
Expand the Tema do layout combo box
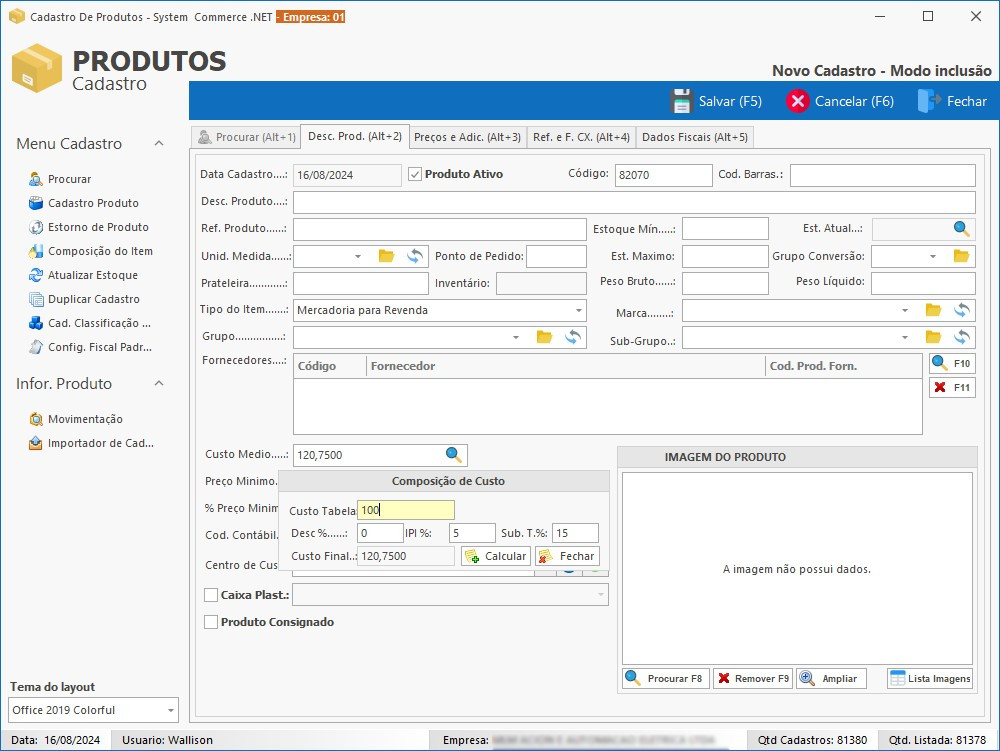point(170,710)
